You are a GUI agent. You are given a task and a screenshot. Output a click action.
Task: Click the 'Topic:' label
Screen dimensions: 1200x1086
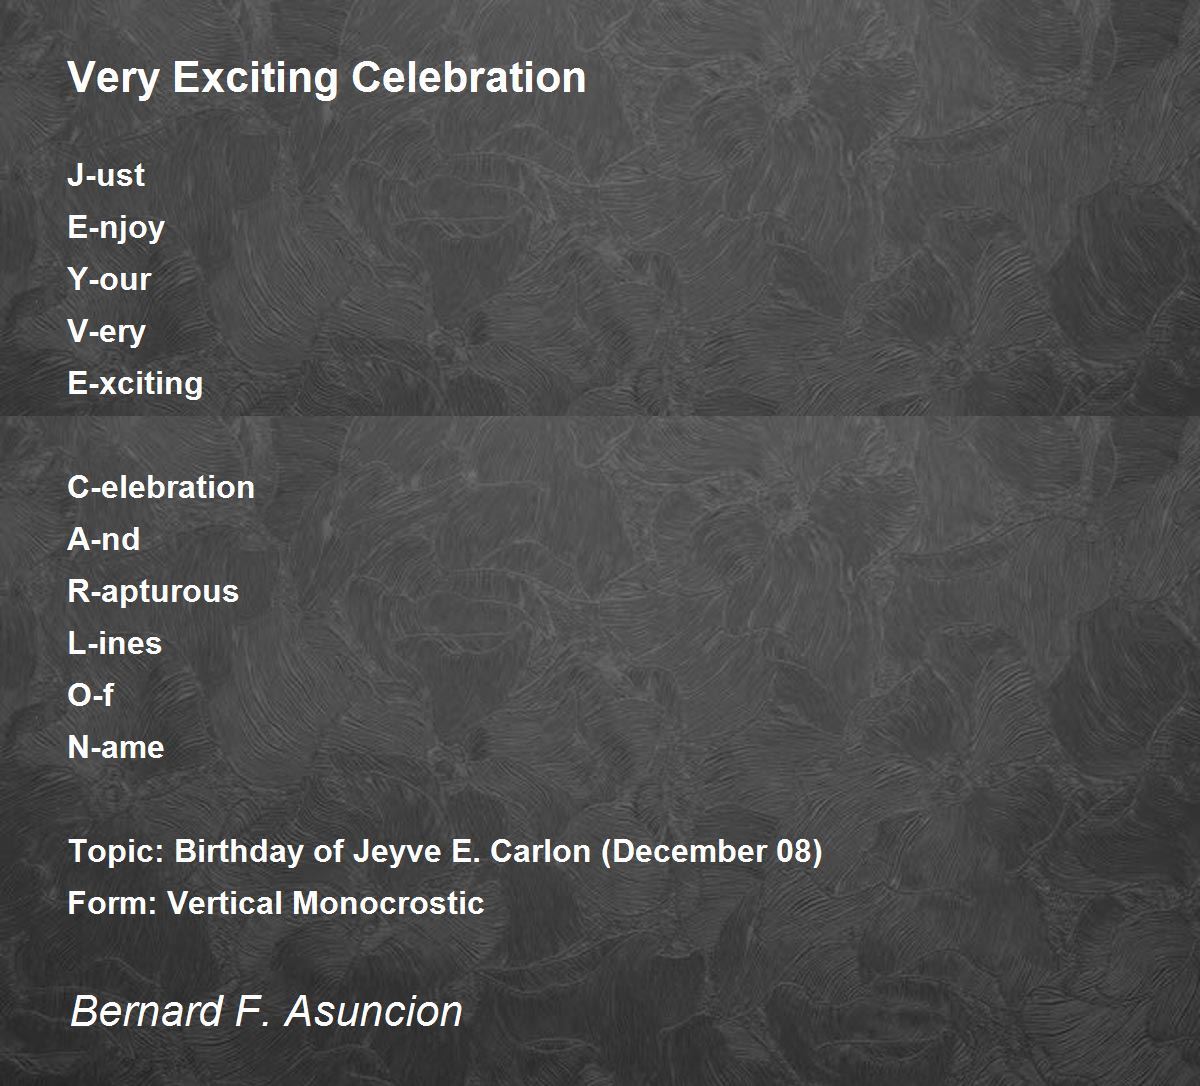[116, 851]
